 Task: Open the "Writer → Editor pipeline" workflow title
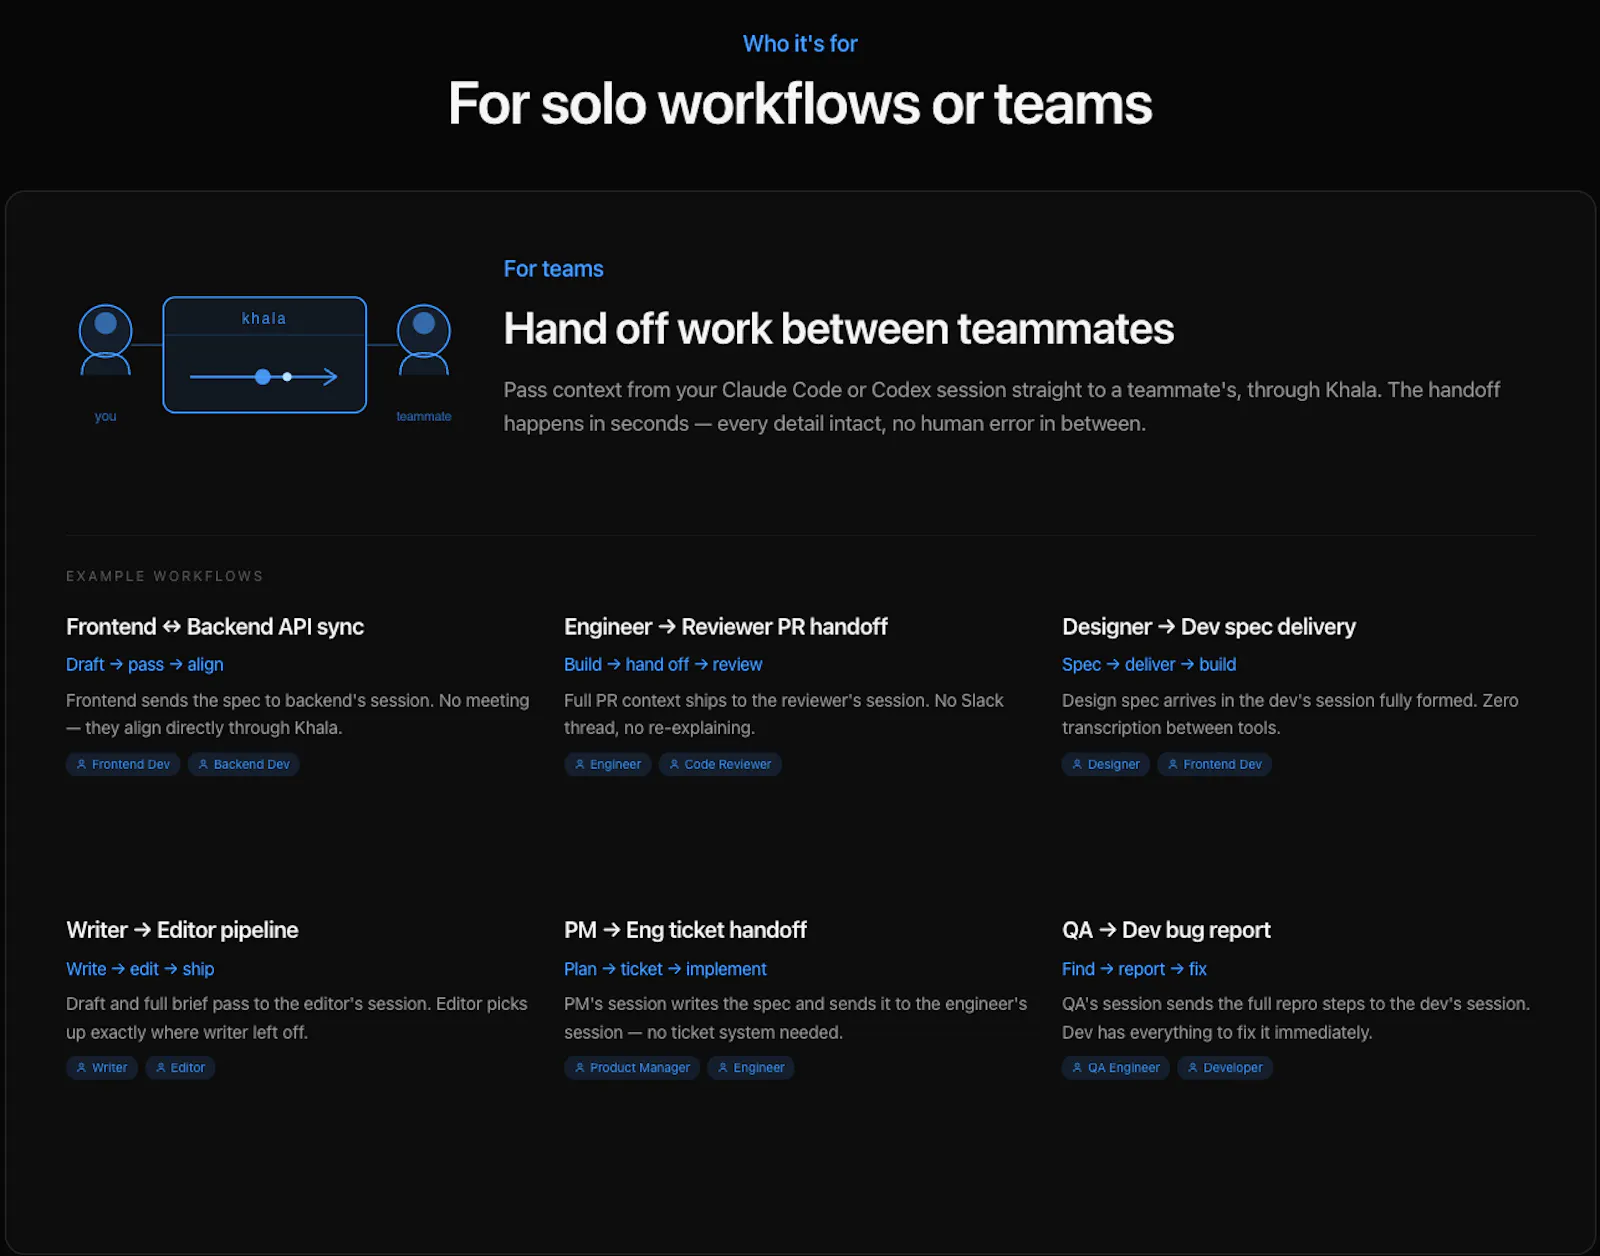tap(182, 930)
